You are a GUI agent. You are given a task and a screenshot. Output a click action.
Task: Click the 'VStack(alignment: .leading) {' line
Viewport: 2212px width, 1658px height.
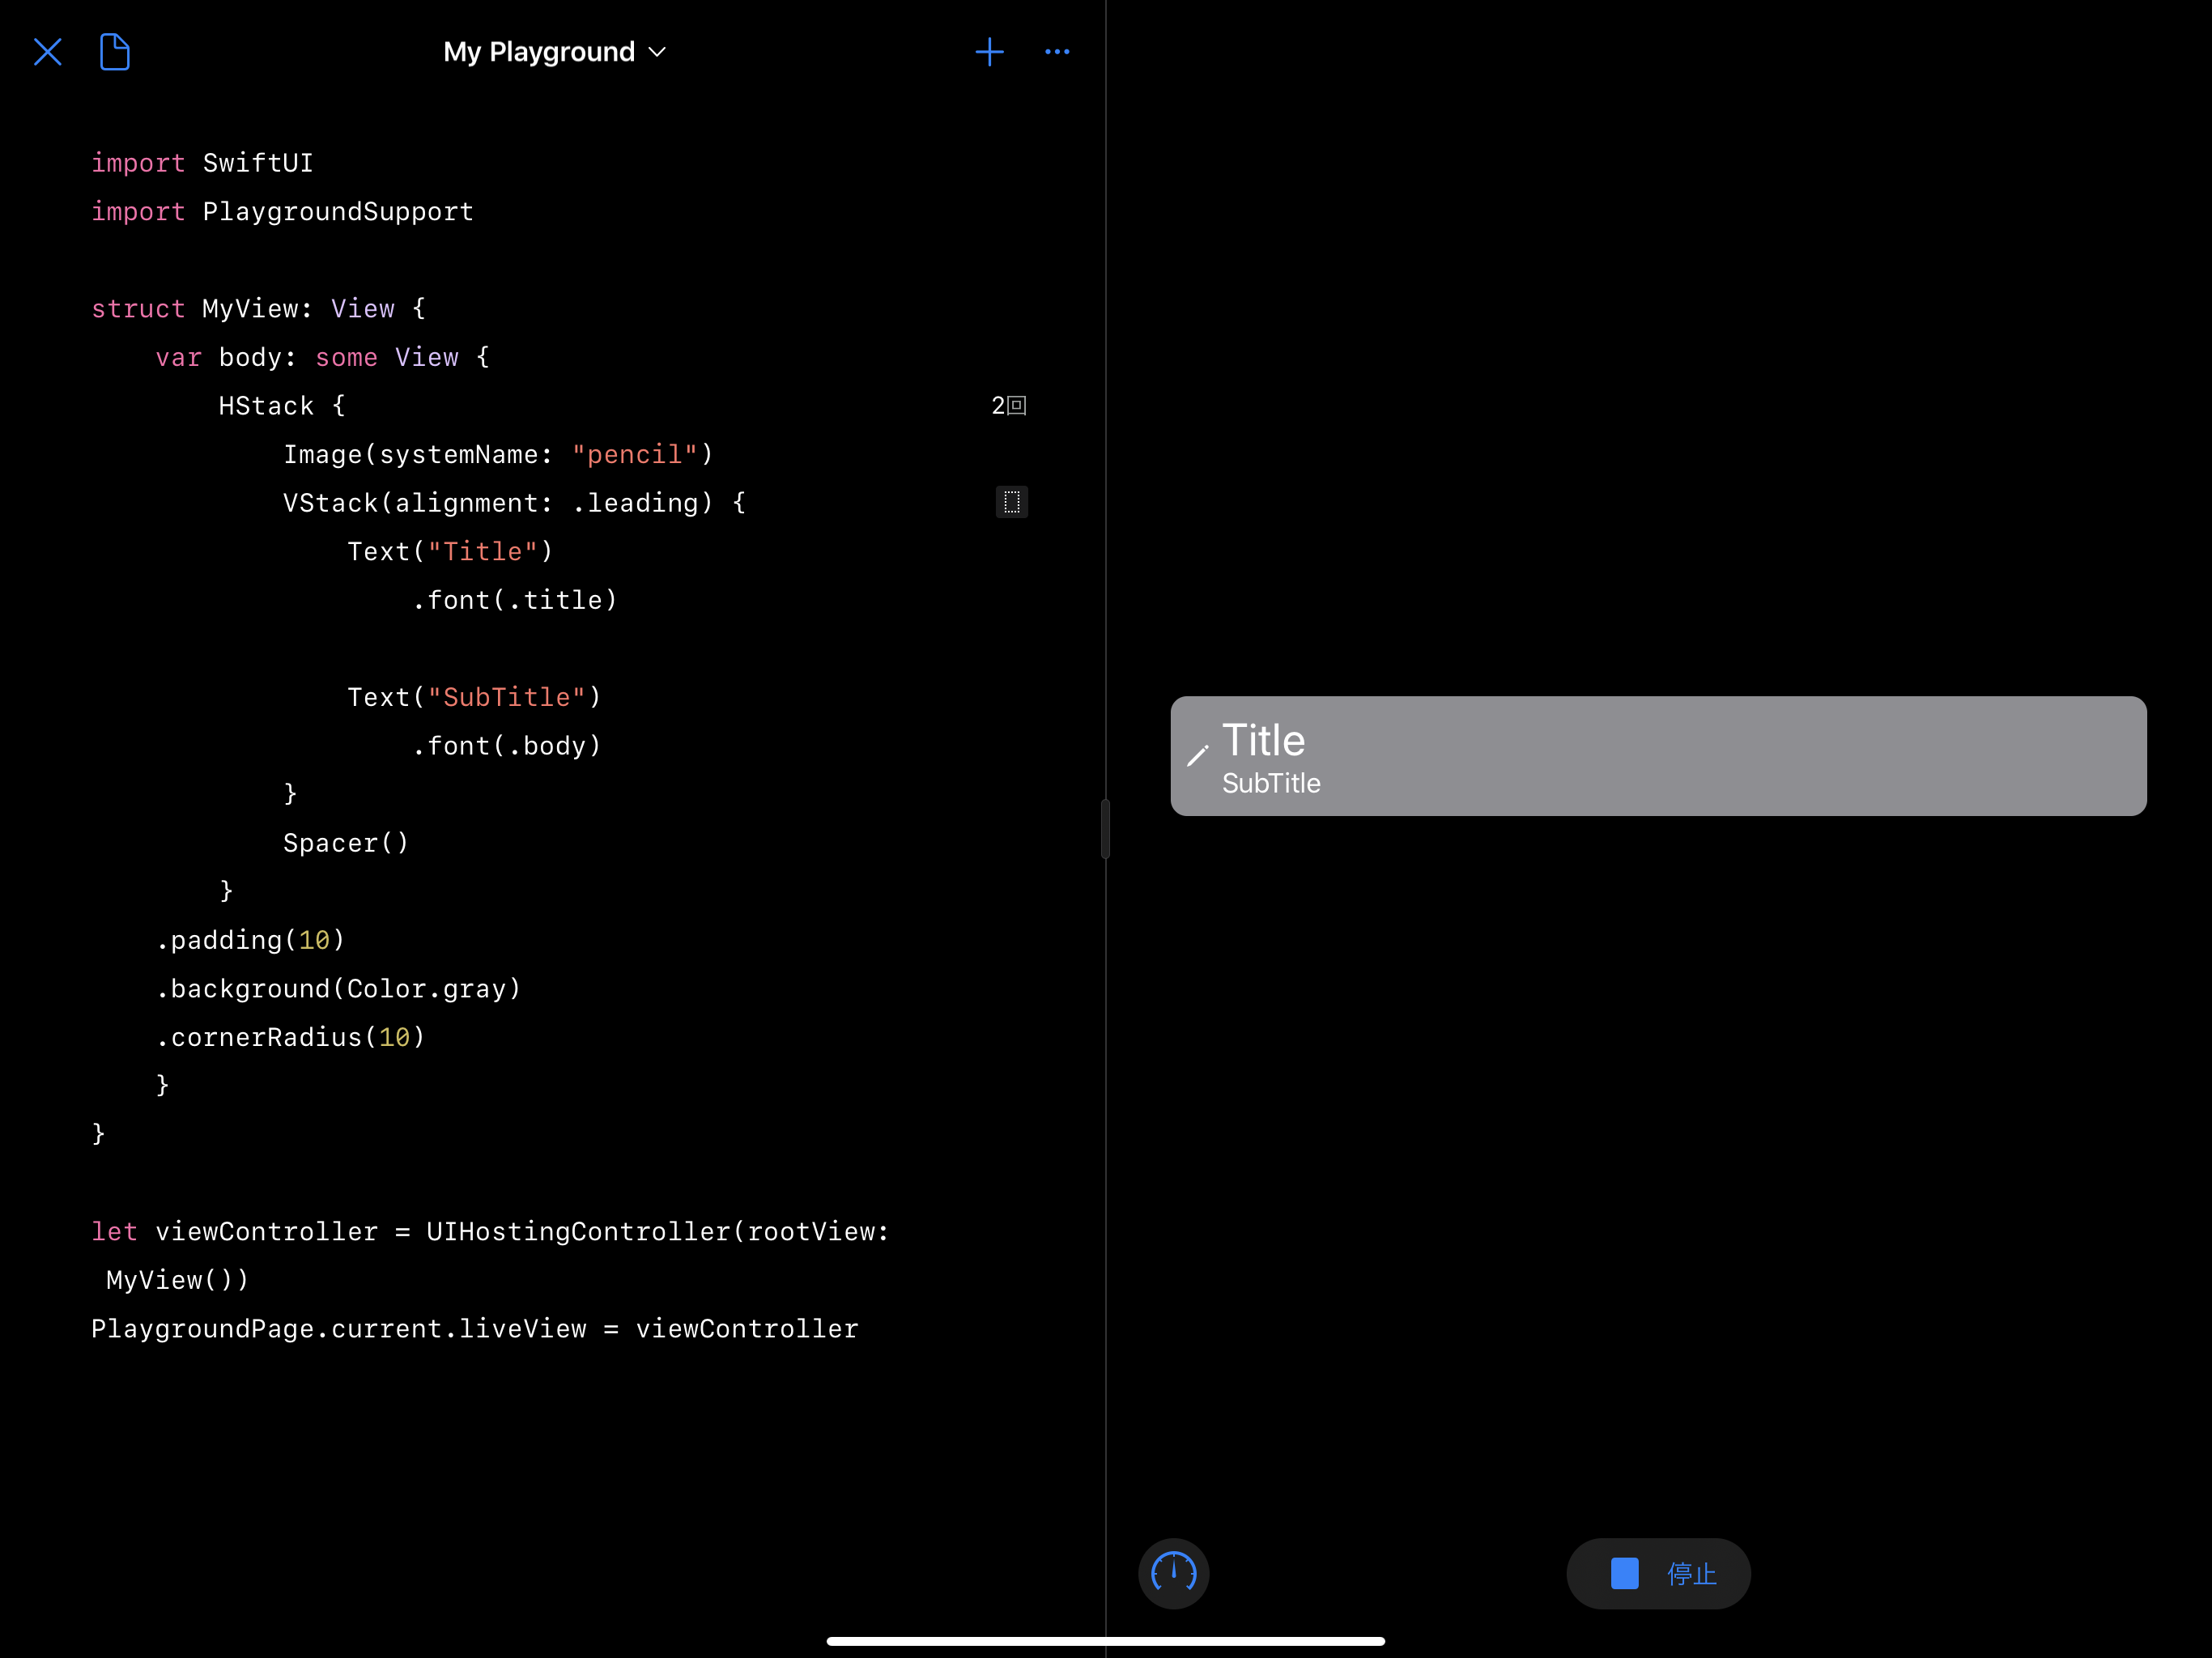coord(515,503)
